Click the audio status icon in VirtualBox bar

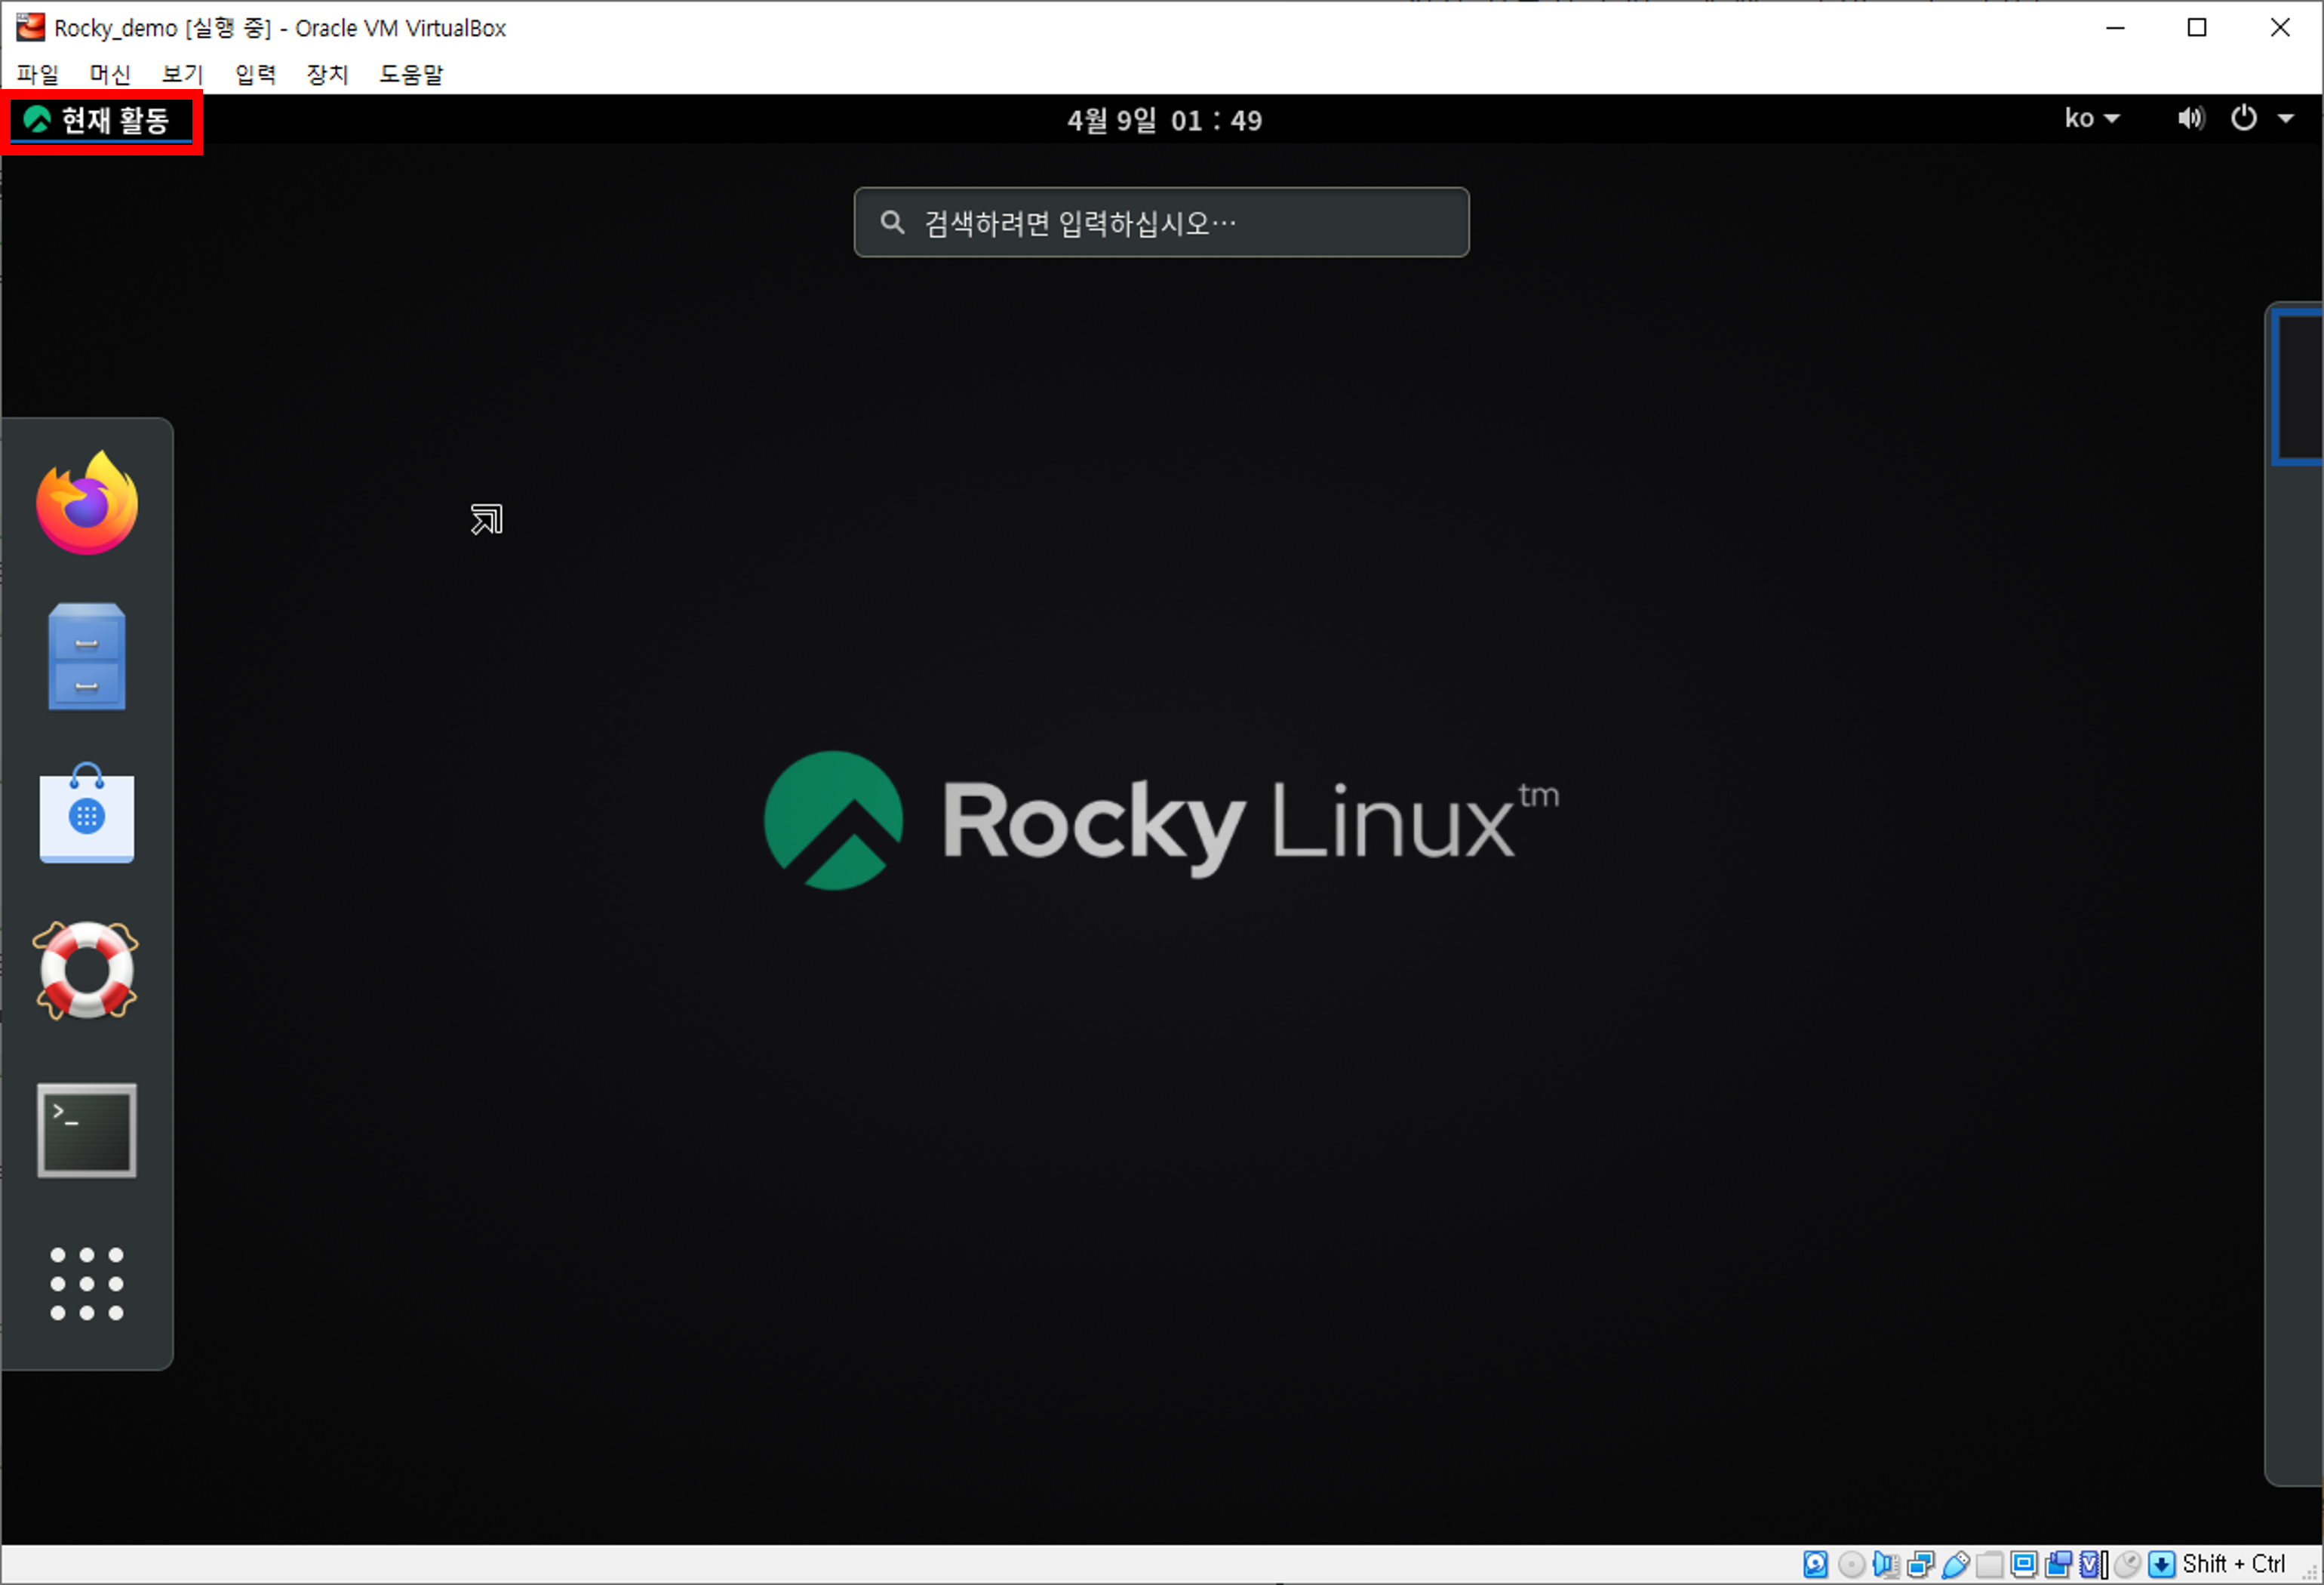(x=1885, y=1564)
